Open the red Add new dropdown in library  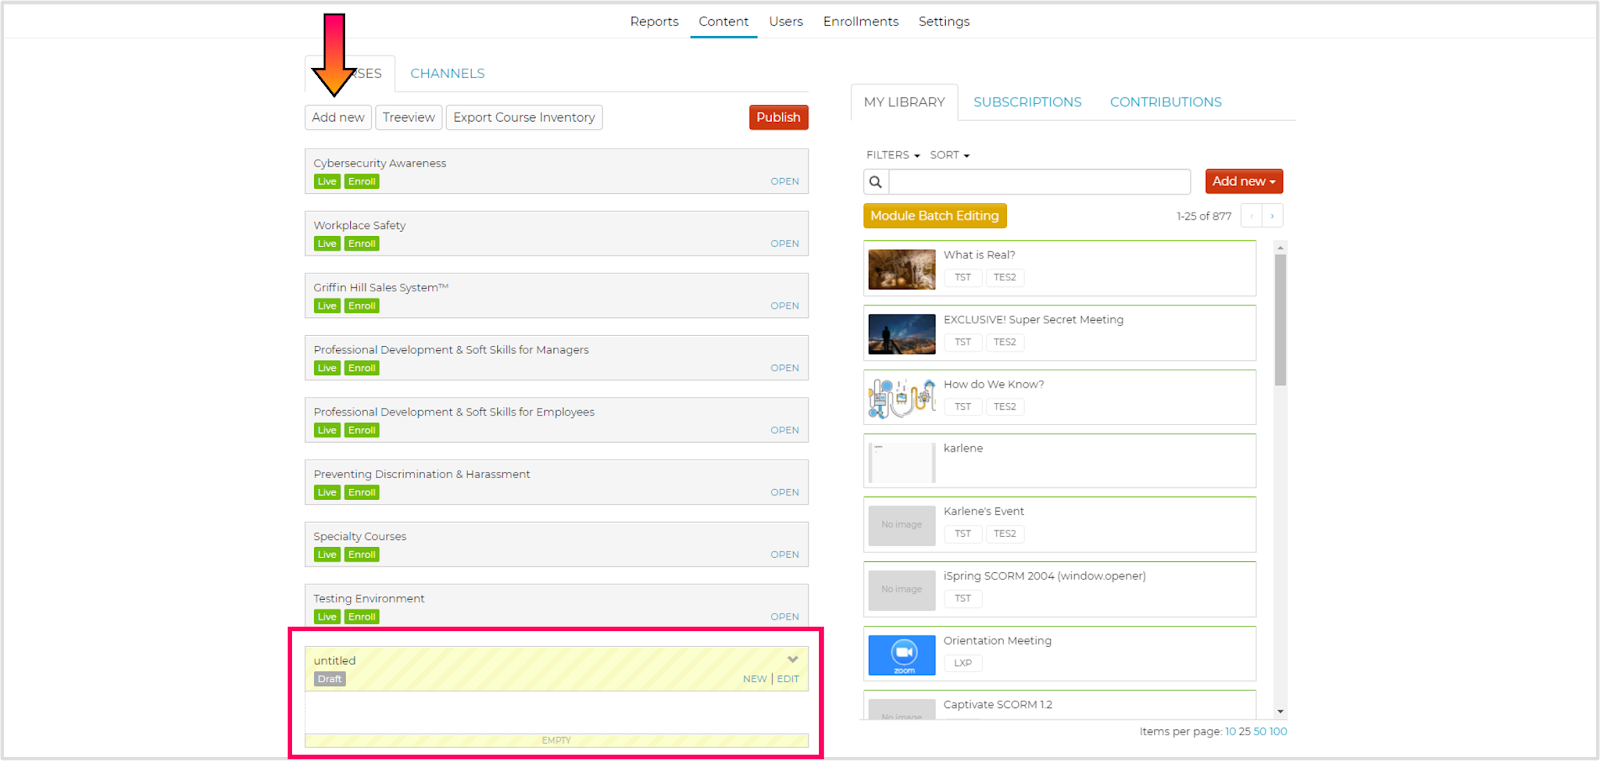pos(1244,181)
